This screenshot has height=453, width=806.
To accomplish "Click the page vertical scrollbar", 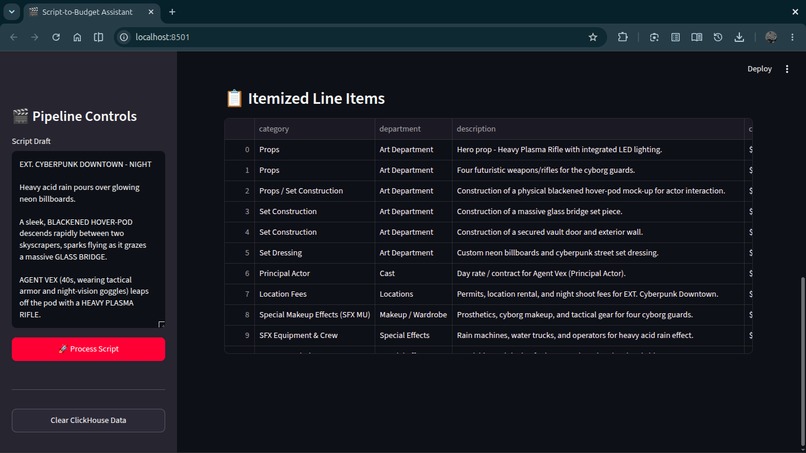I will point(802,362).
